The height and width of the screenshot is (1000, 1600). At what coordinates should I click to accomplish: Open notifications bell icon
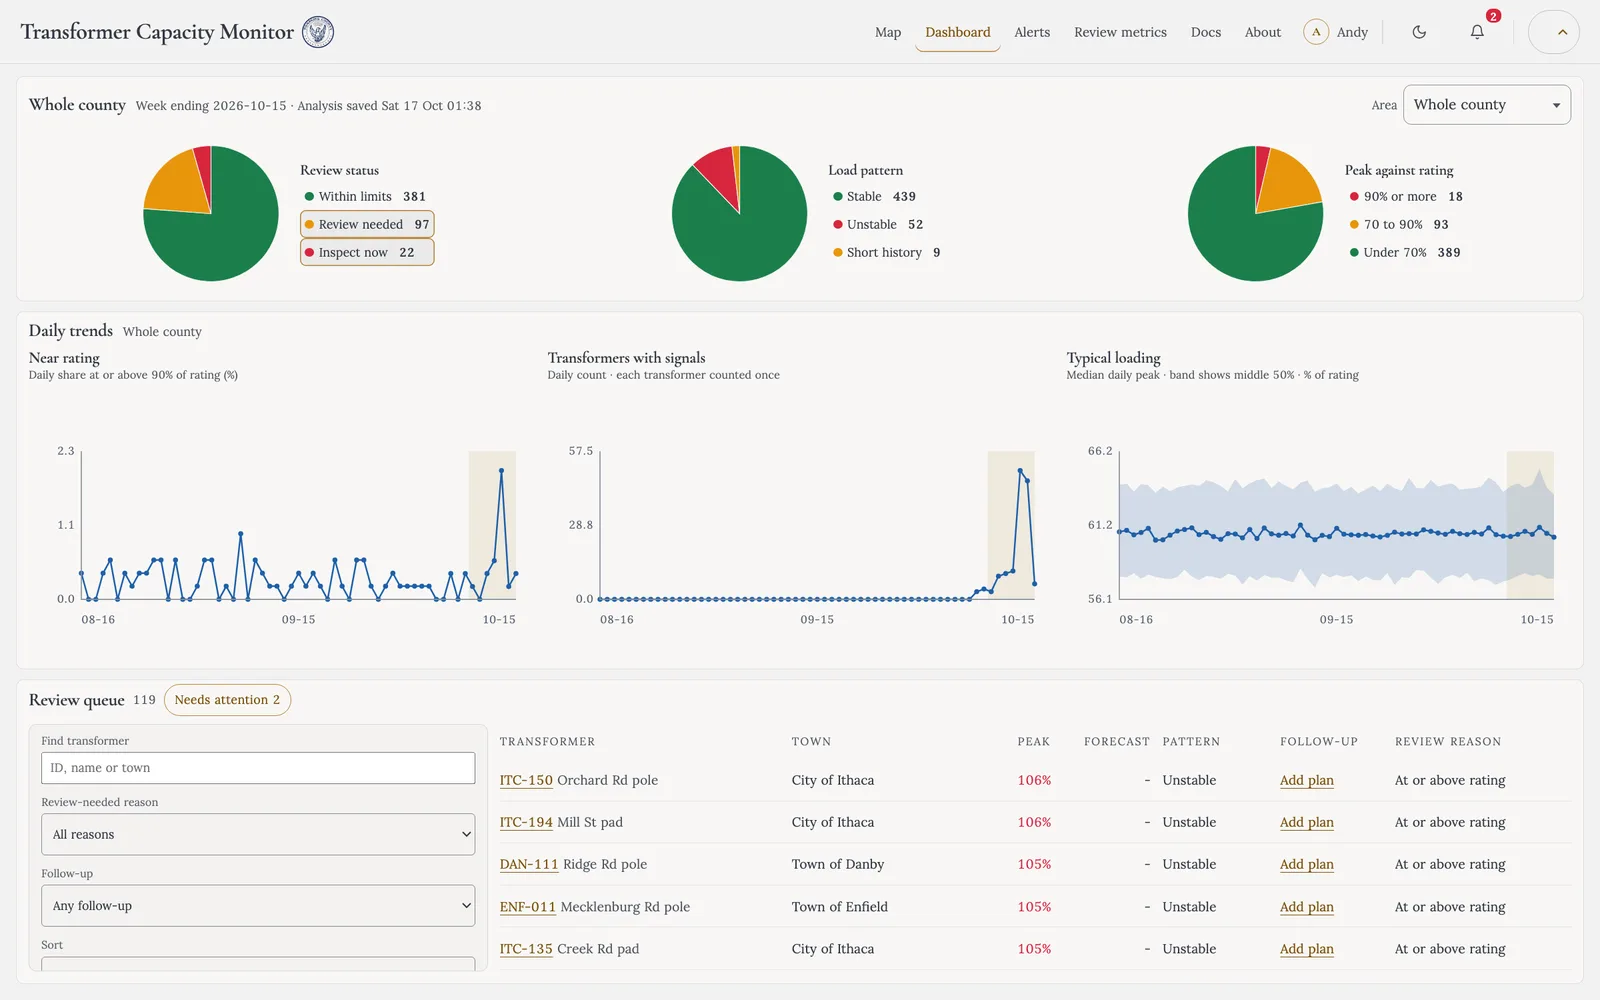click(1477, 32)
